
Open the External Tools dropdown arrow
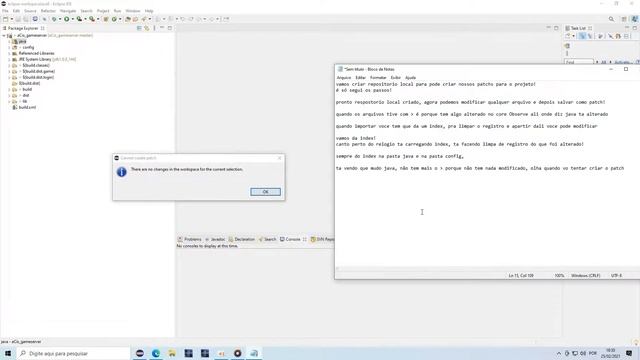[x=98, y=19]
